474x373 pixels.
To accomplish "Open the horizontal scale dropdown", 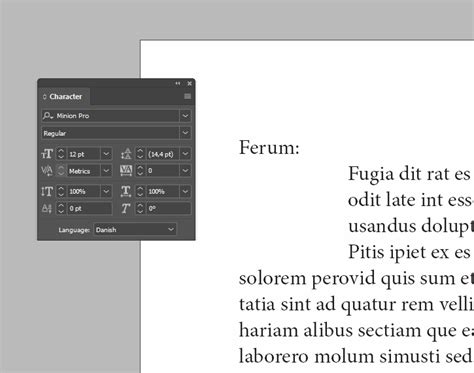I will [185, 191].
